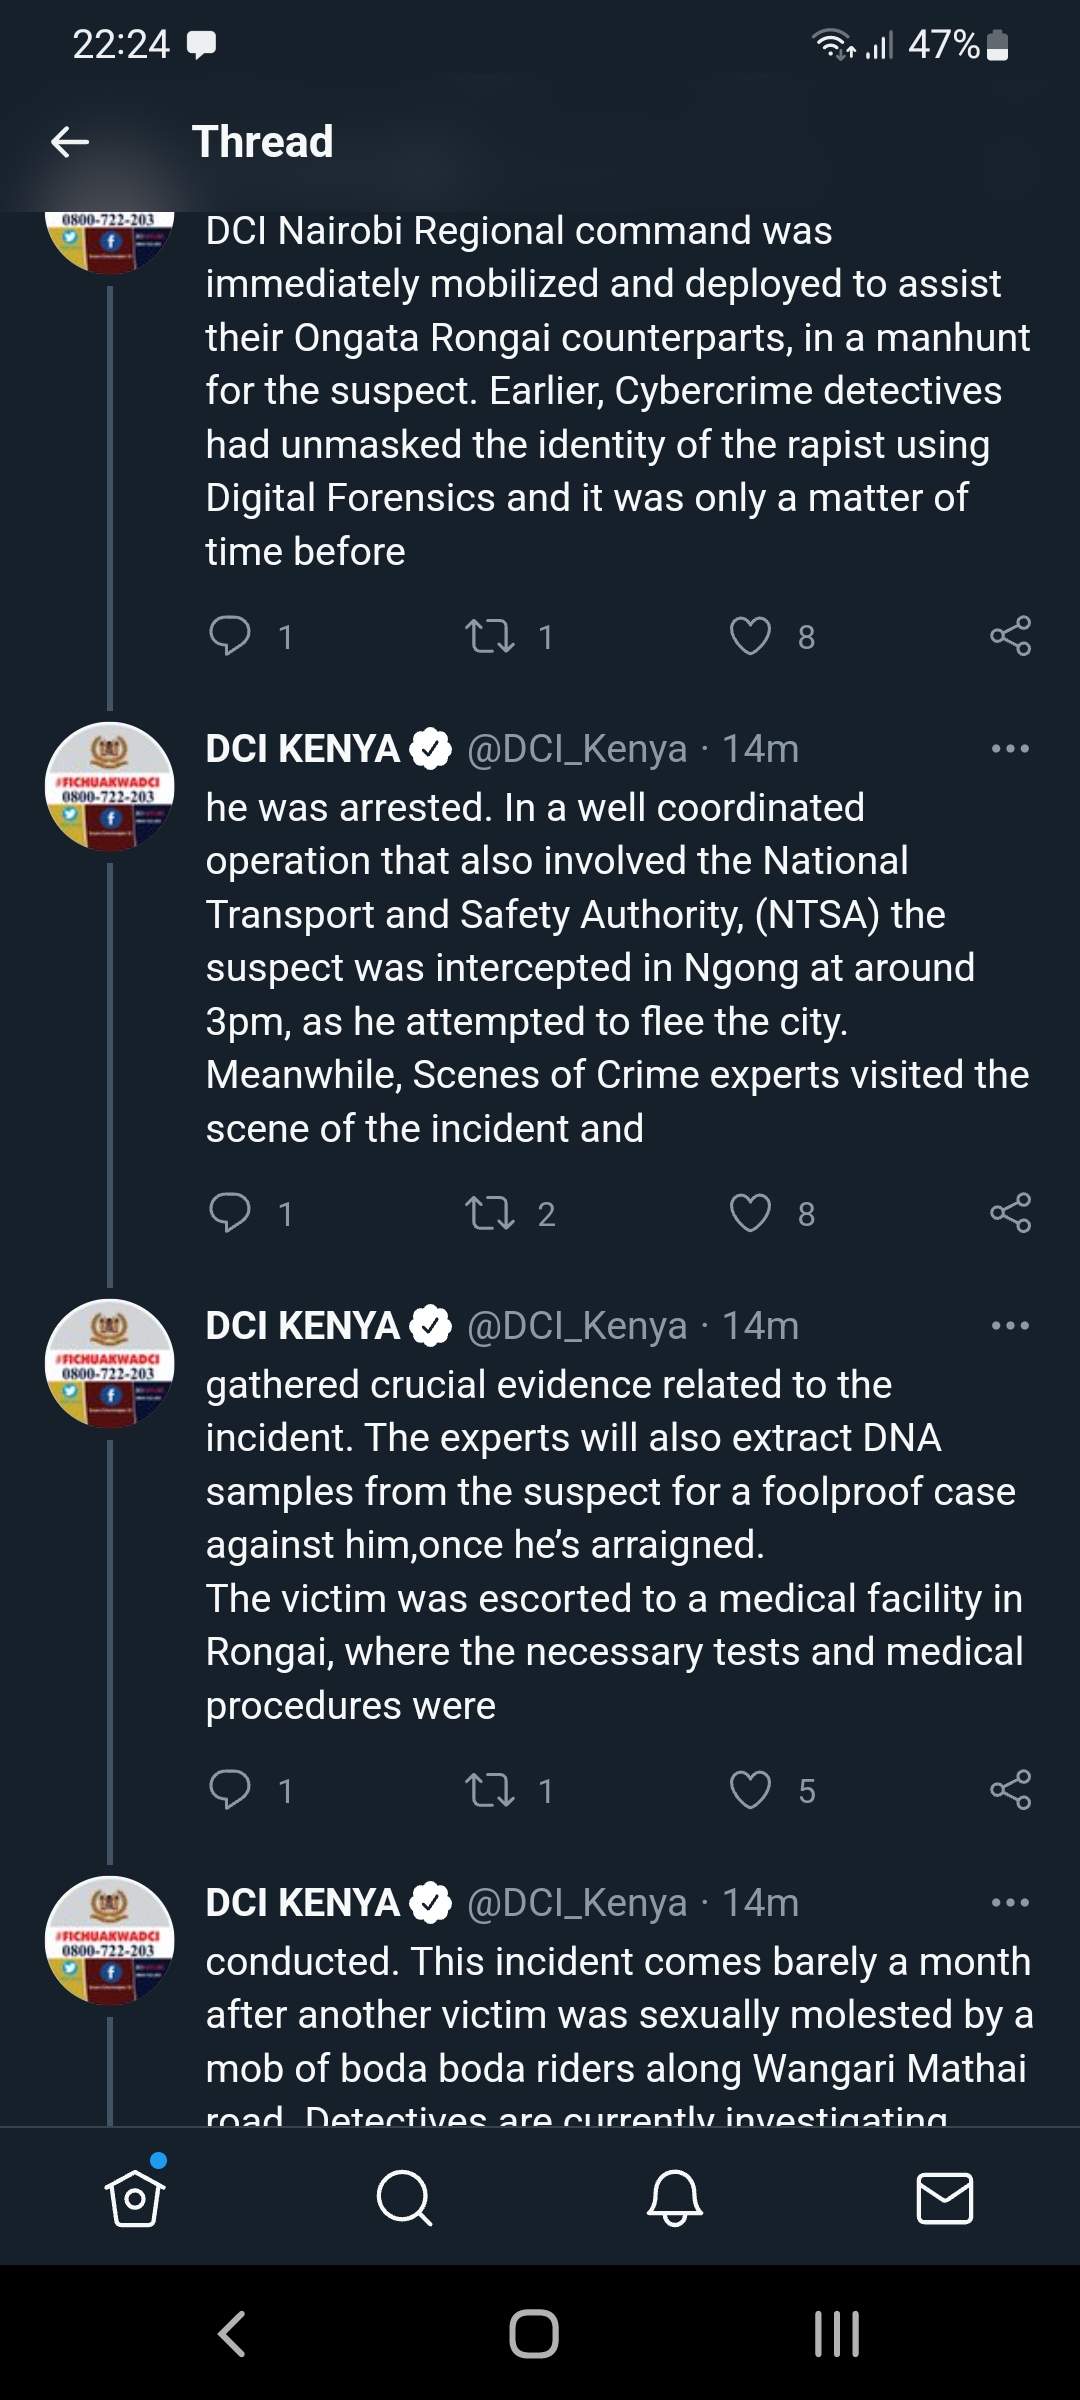Open more options on 'gathered crucial evidence' tweet

coord(1010,1326)
